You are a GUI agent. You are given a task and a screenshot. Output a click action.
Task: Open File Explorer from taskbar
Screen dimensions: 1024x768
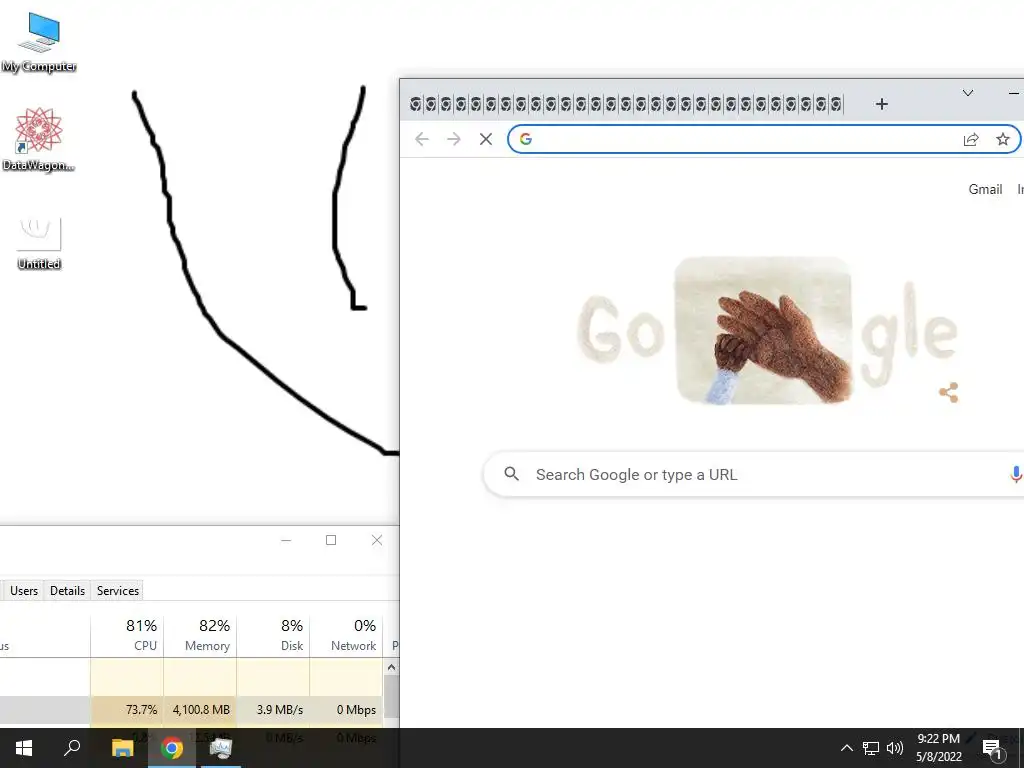click(122, 748)
